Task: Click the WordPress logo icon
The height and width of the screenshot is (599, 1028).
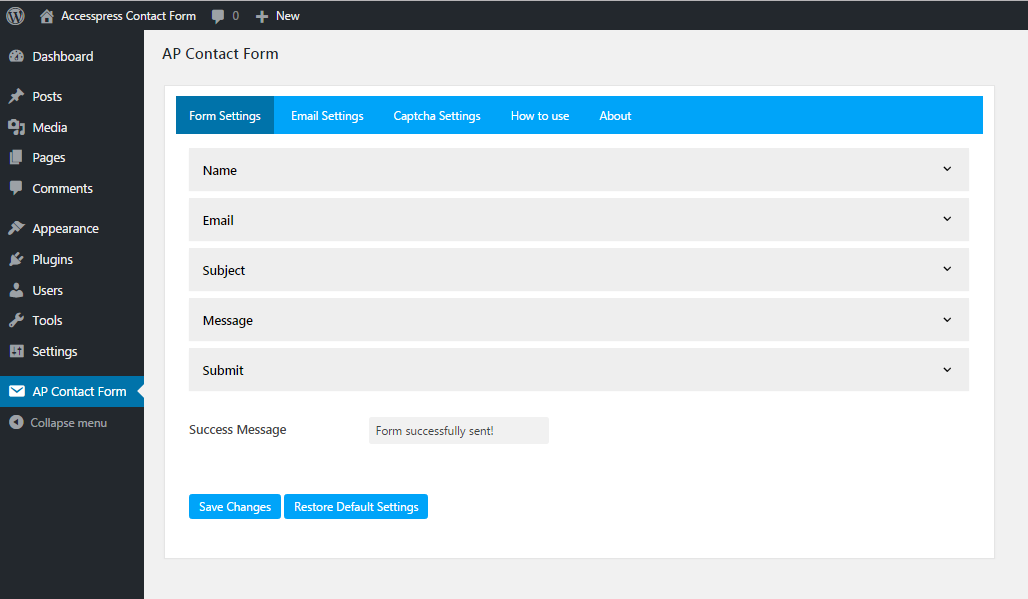Action: coord(15,16)
